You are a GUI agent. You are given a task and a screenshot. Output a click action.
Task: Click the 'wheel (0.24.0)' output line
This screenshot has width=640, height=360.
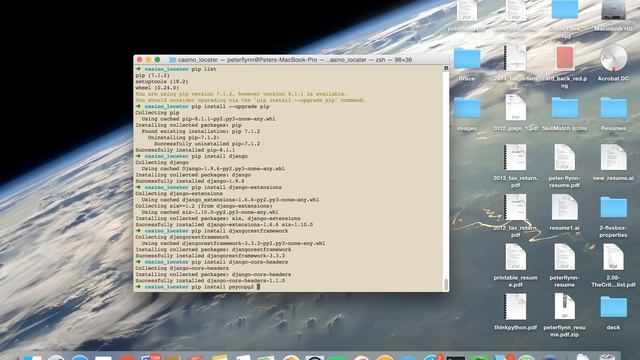click(157, 88)
